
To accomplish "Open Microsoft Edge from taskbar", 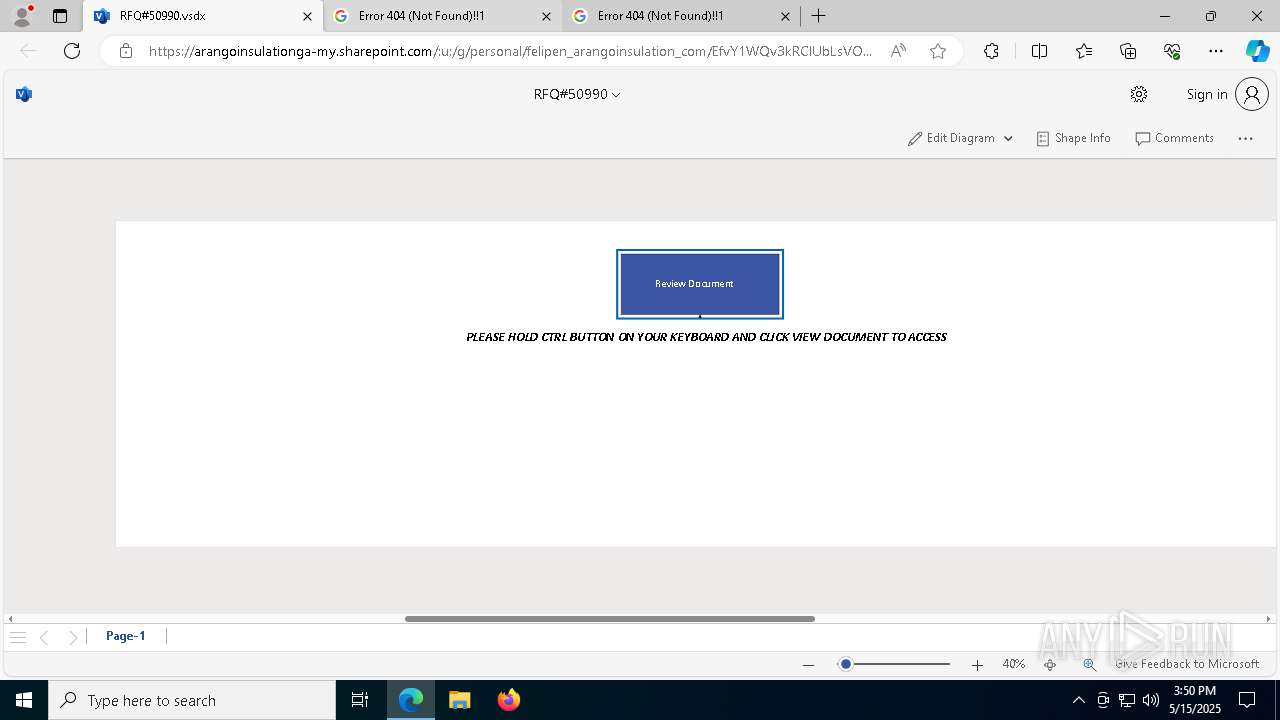I will tap(411, 700).
